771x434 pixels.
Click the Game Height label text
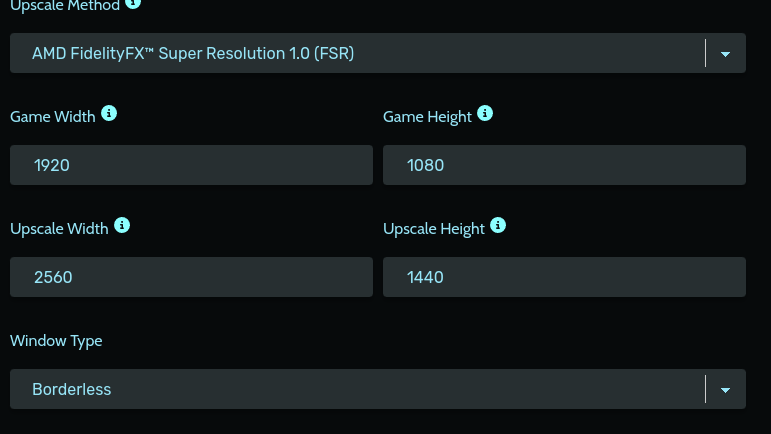[427, 117]
